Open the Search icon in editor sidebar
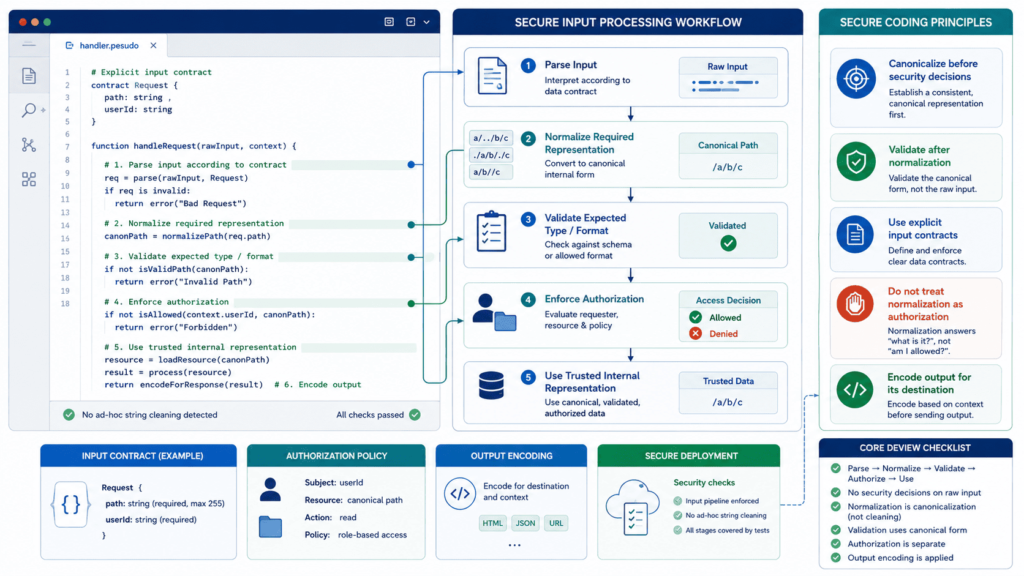Image resolution: width=1024 pixels, height=576 pixels. click(29, 110)
